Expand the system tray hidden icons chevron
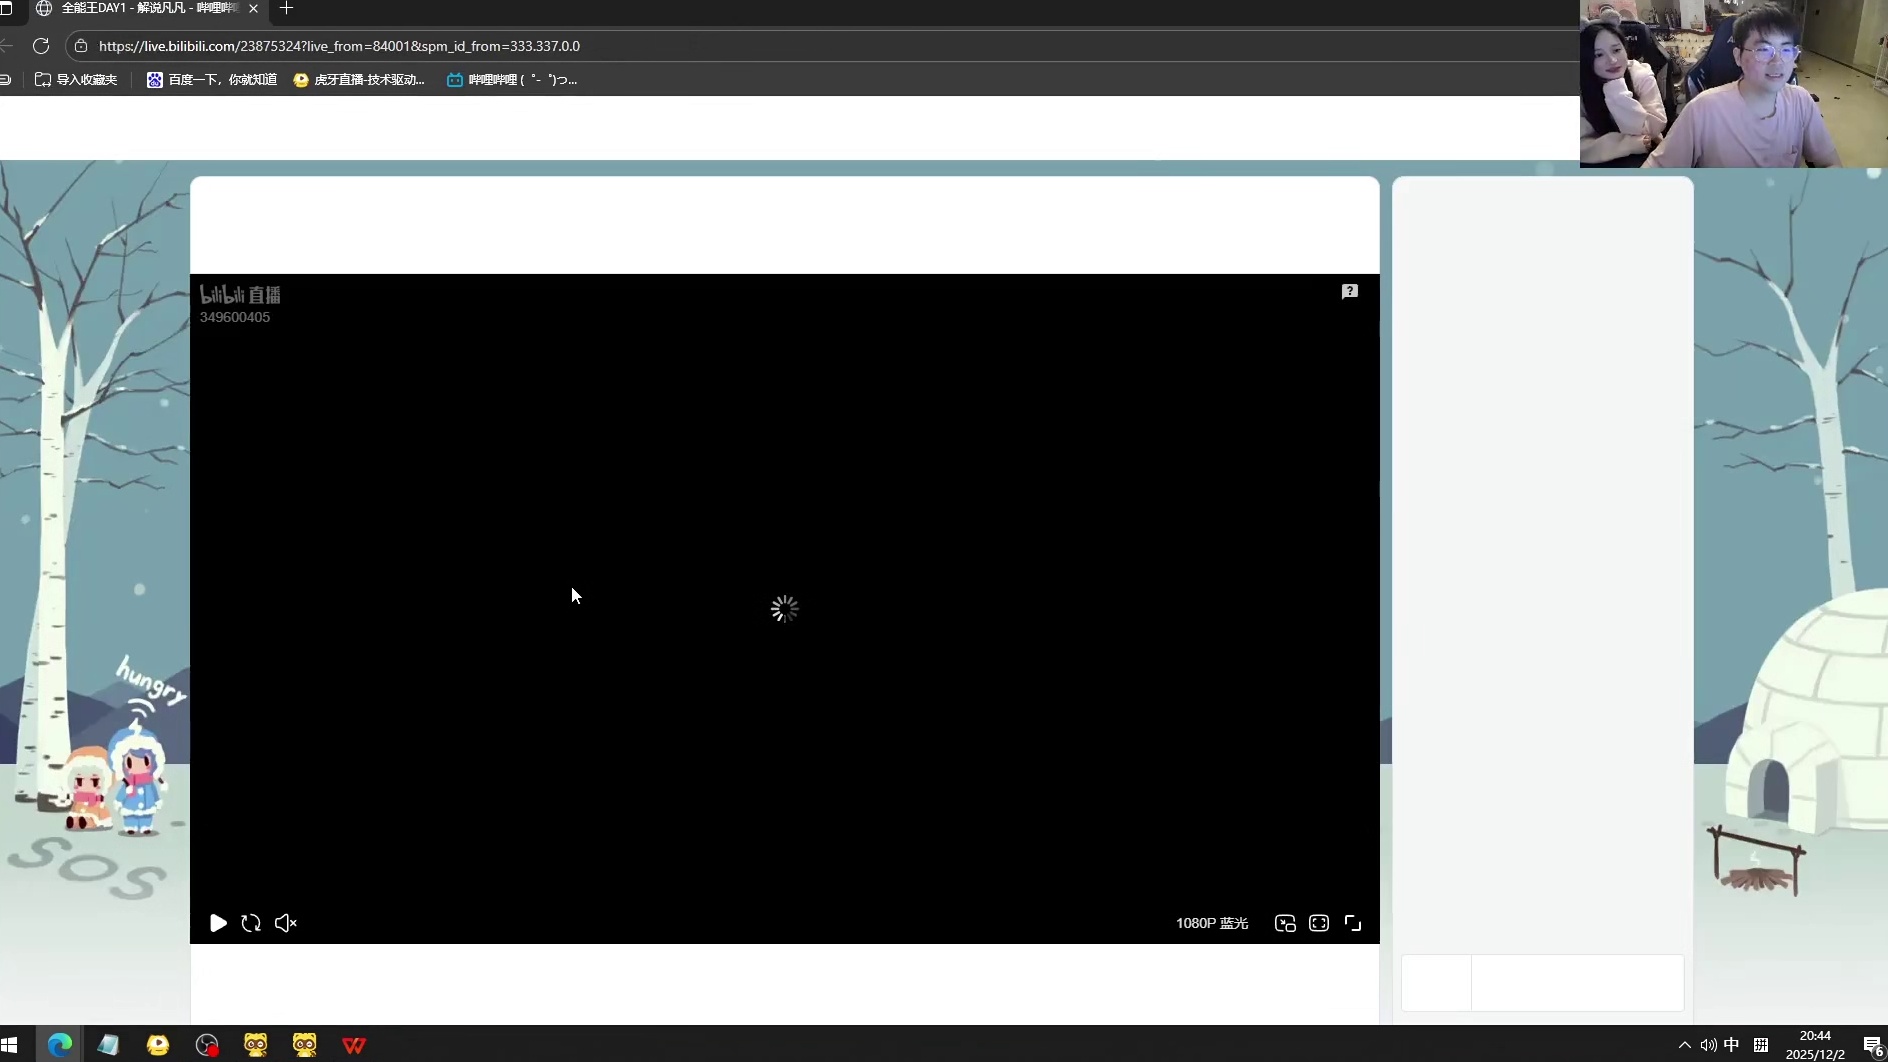This screenshot has height=1062, width=1888. coord(1684,1045)
